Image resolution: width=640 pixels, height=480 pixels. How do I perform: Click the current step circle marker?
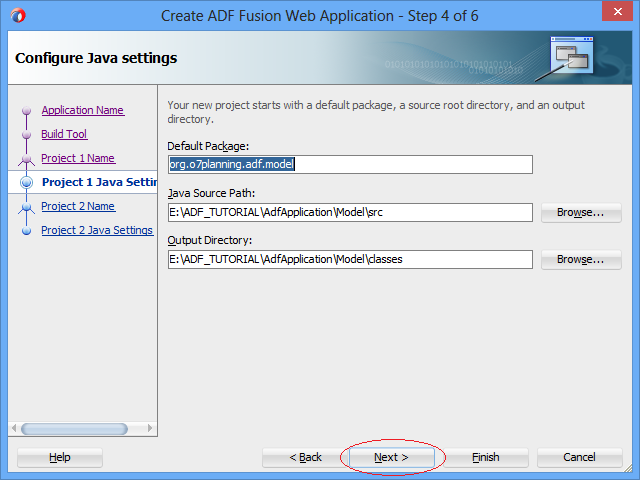click(x=27, y=182)
